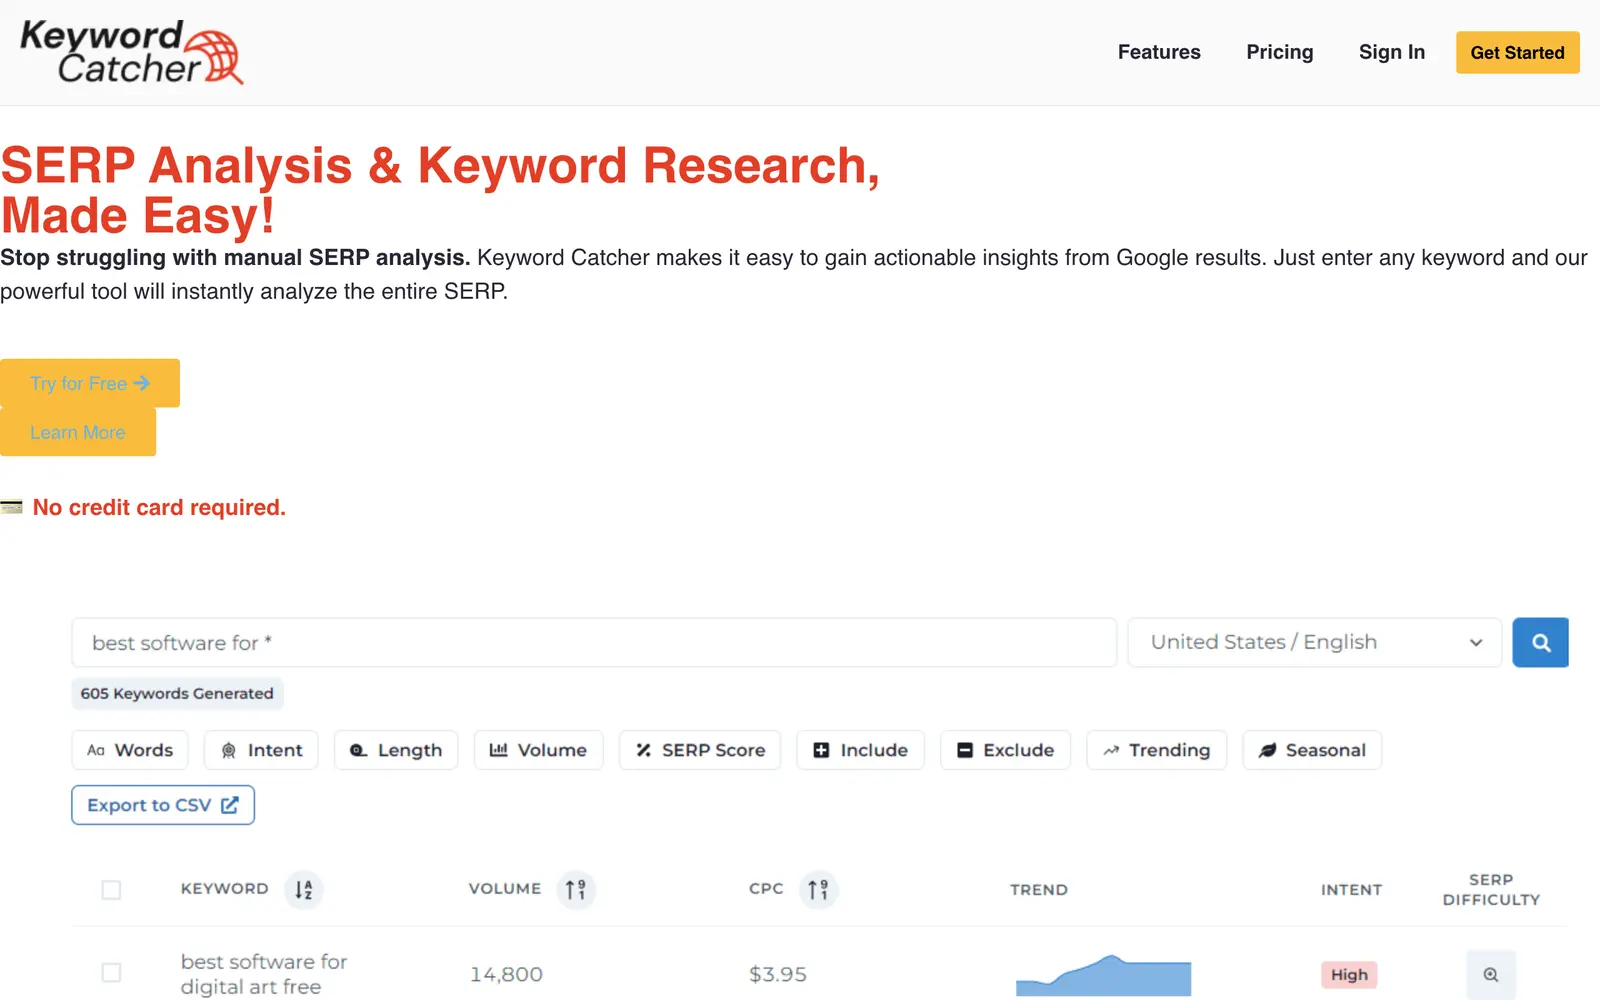Screen dimensions: 1600x1000
Task: Click the Try for Free button
Action: coord(90,383)
